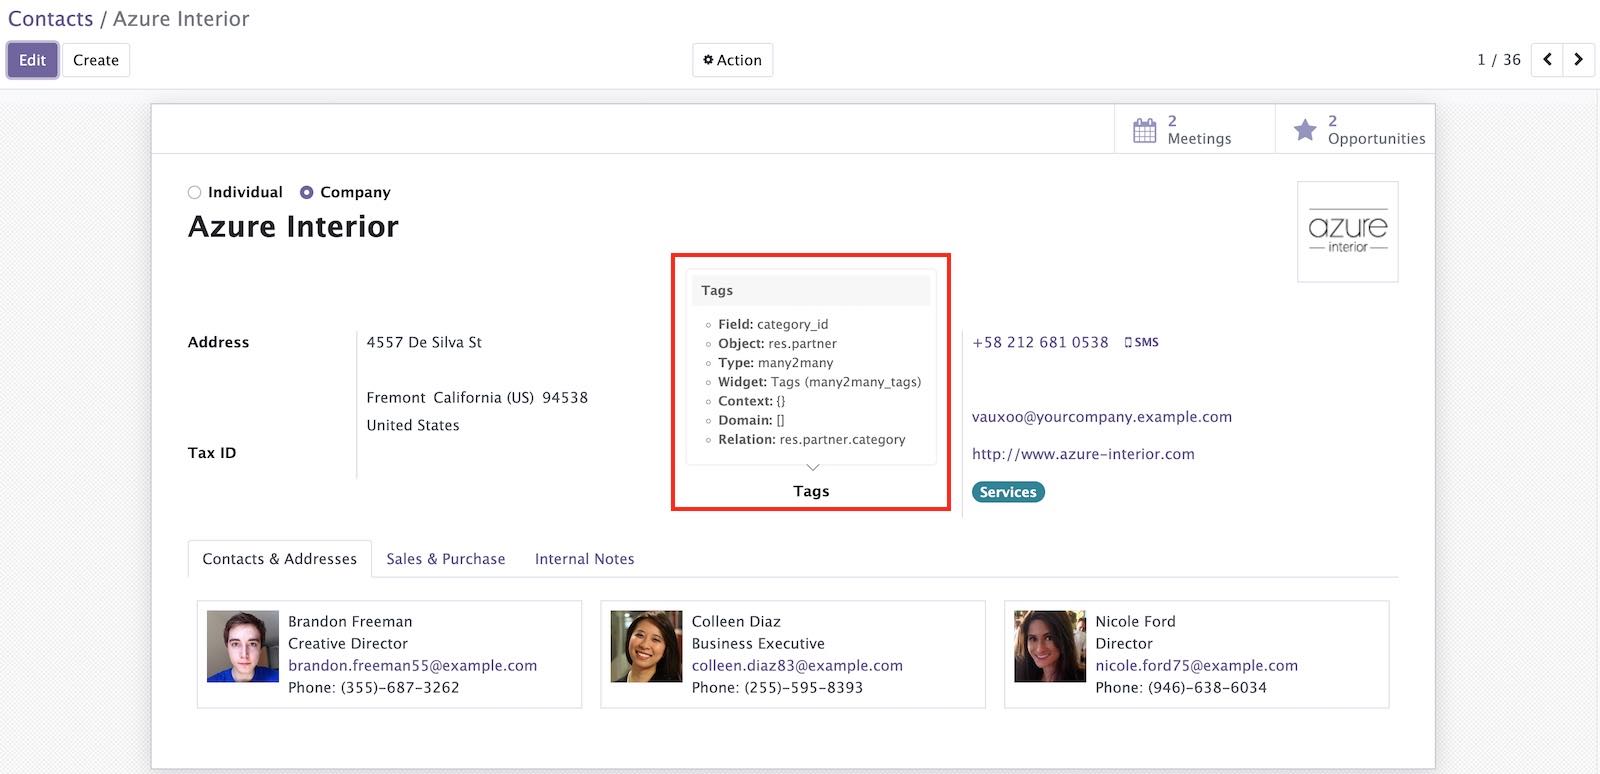Click Phone: (255)-595-8393 text
The width and height of the screenshot is (1600, 774).
pos(777,688)
